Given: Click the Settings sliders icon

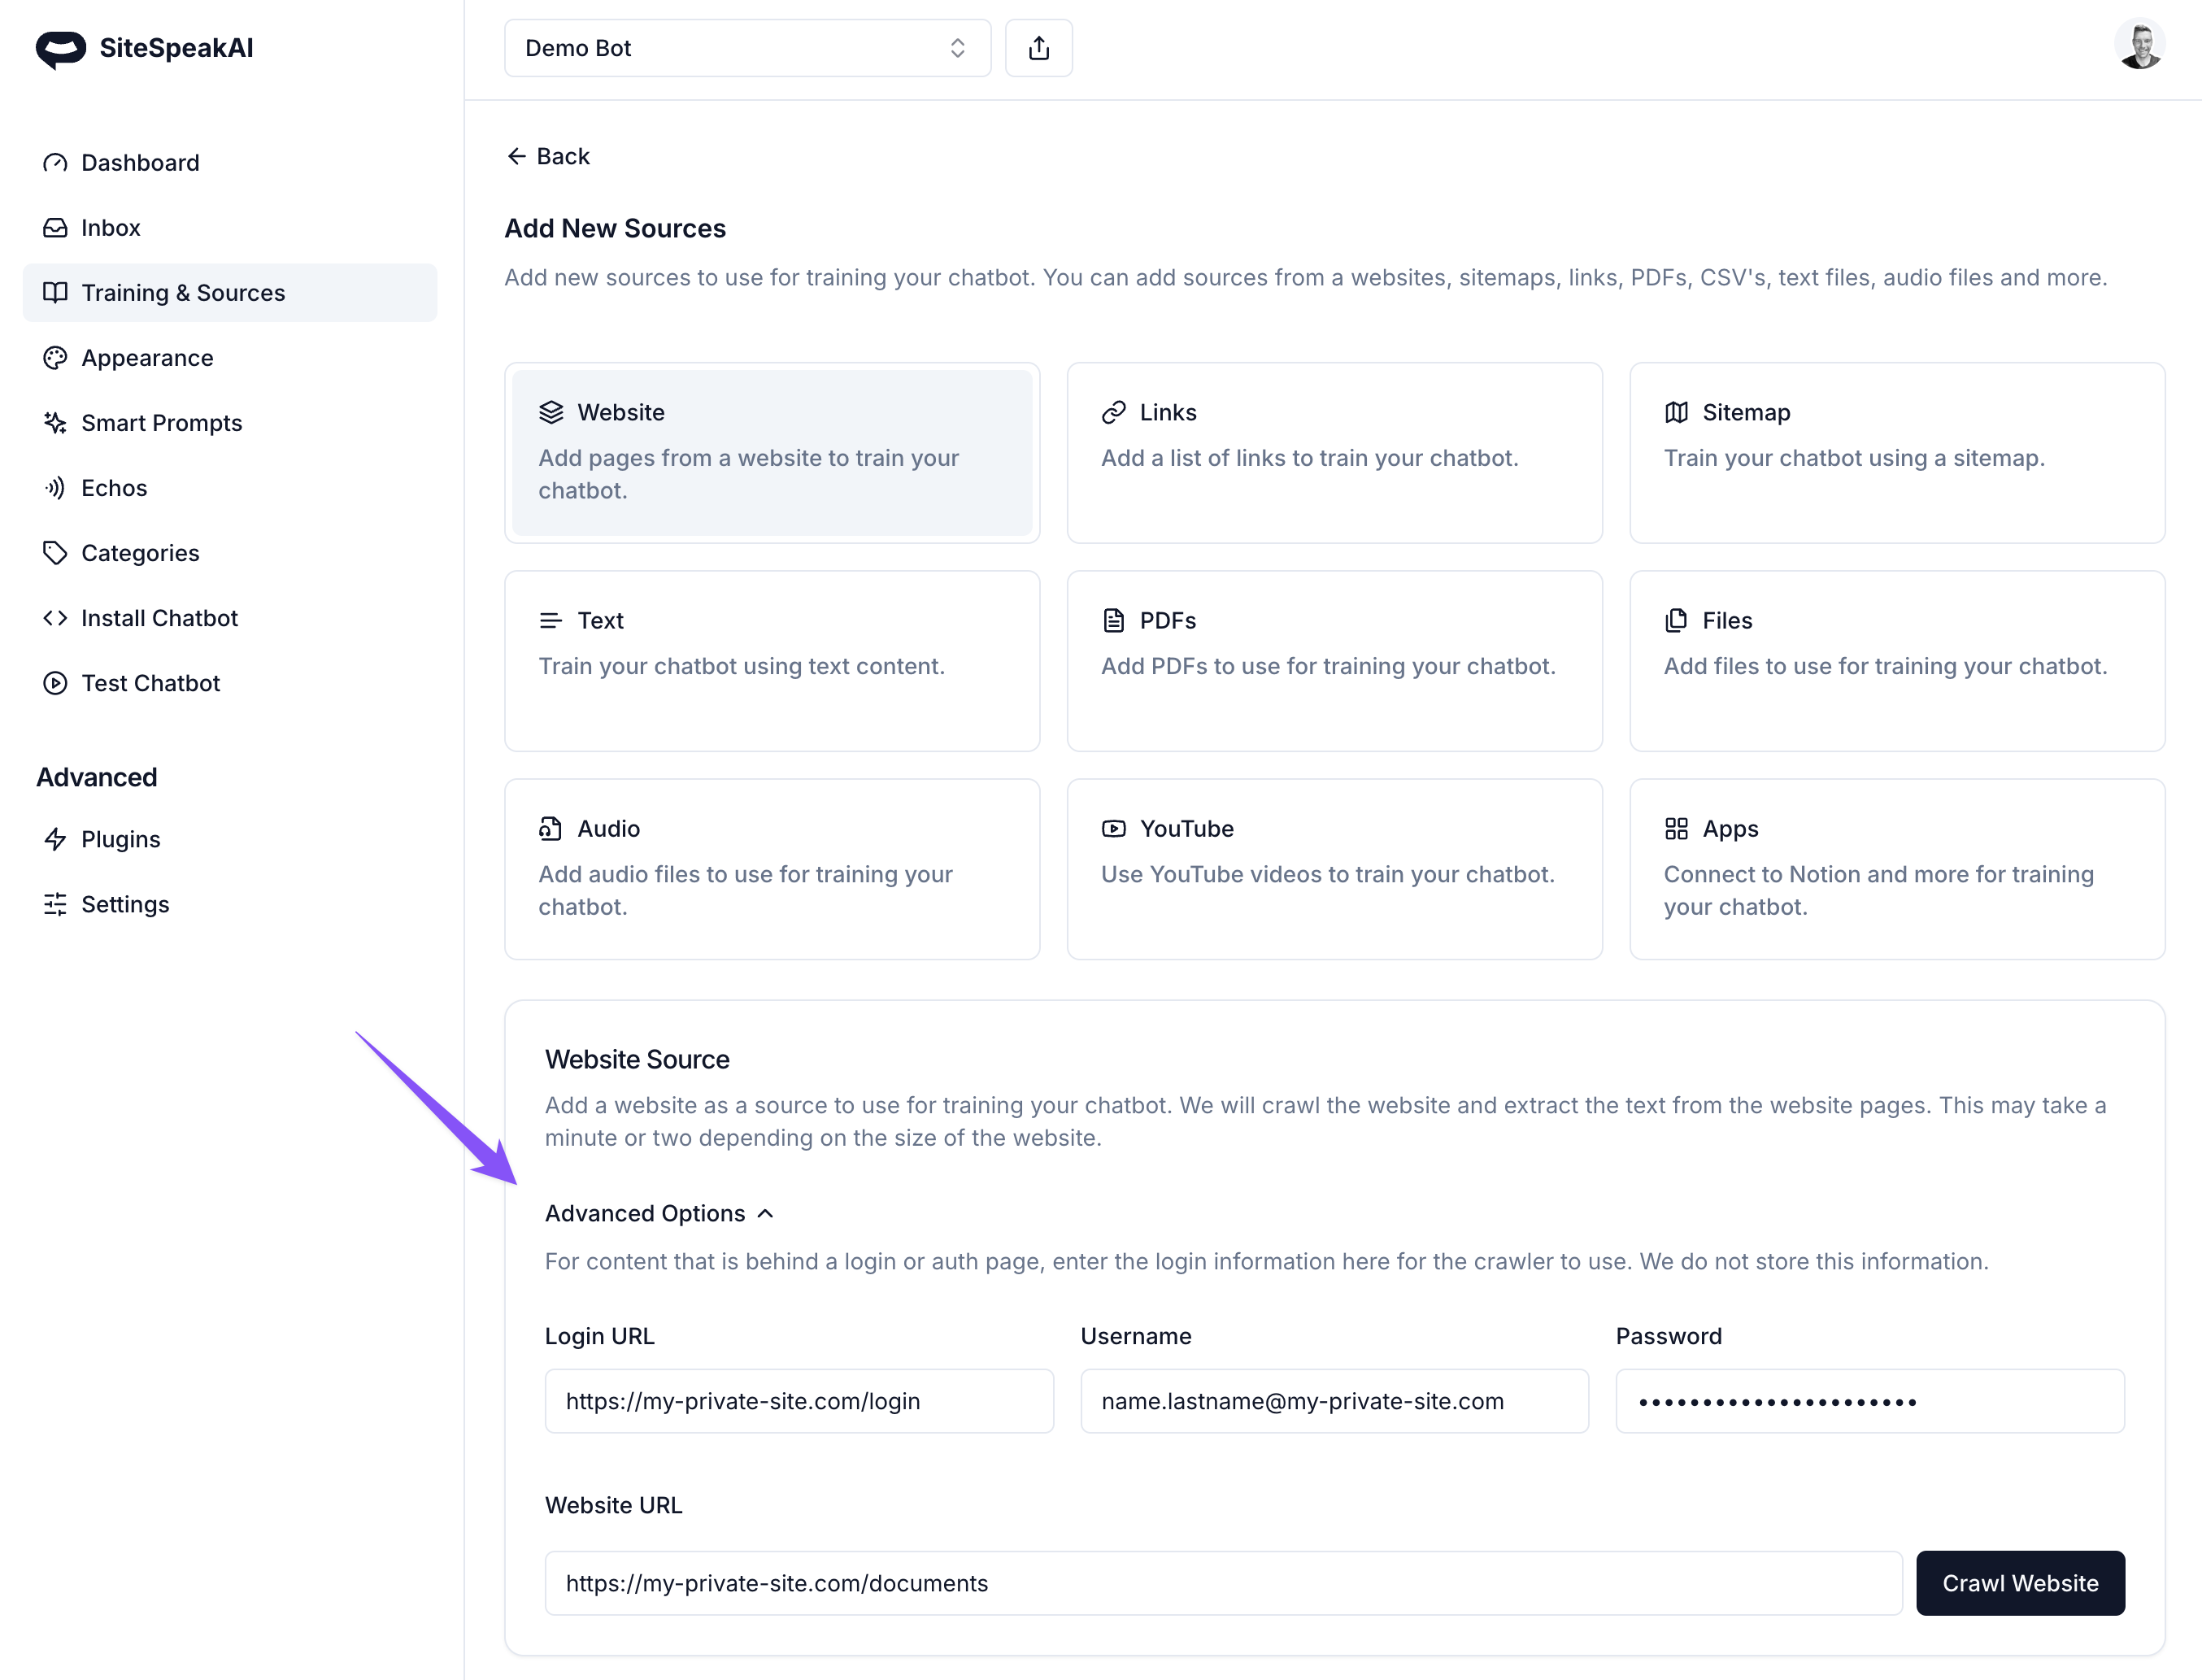Looking at the screenshot, I should [x=55, y=904].
